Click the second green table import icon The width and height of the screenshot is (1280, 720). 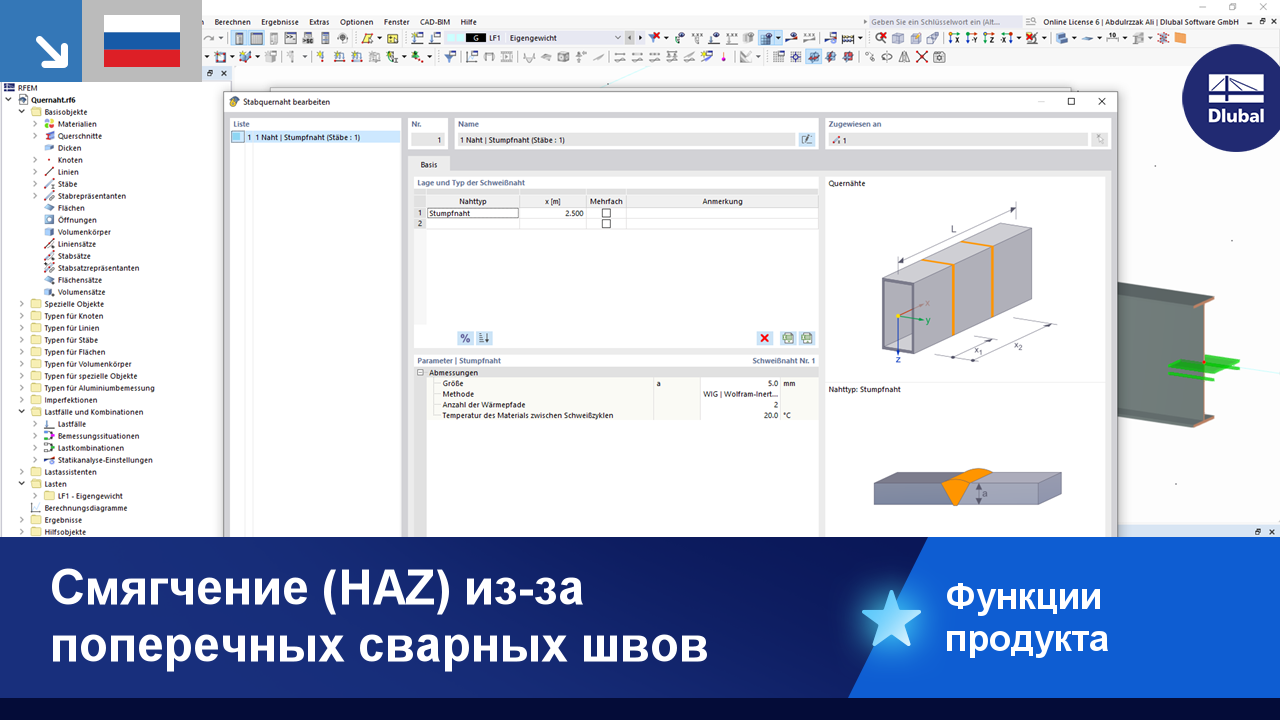(x=807, y=338)
